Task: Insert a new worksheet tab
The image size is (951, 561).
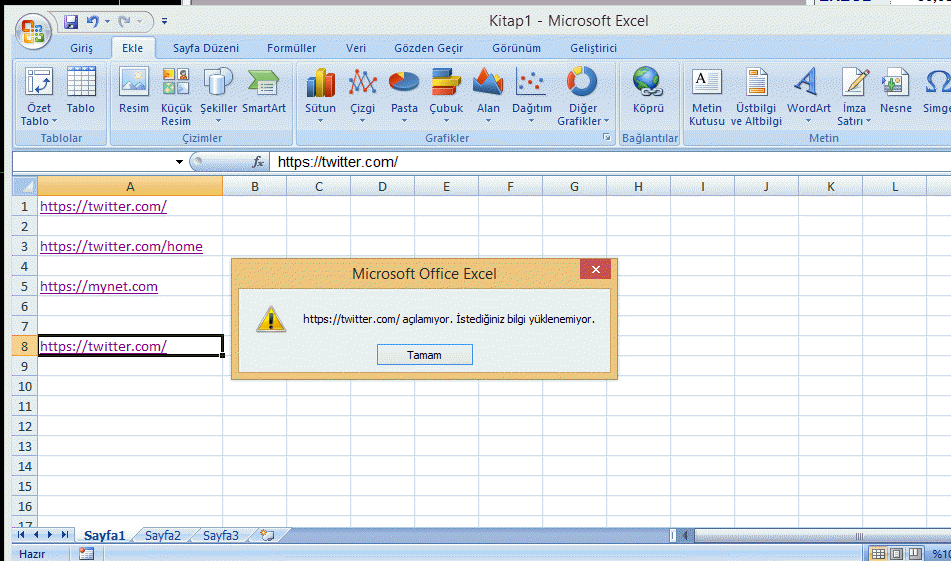Action: pyautogui.click(x=267, y=535)
